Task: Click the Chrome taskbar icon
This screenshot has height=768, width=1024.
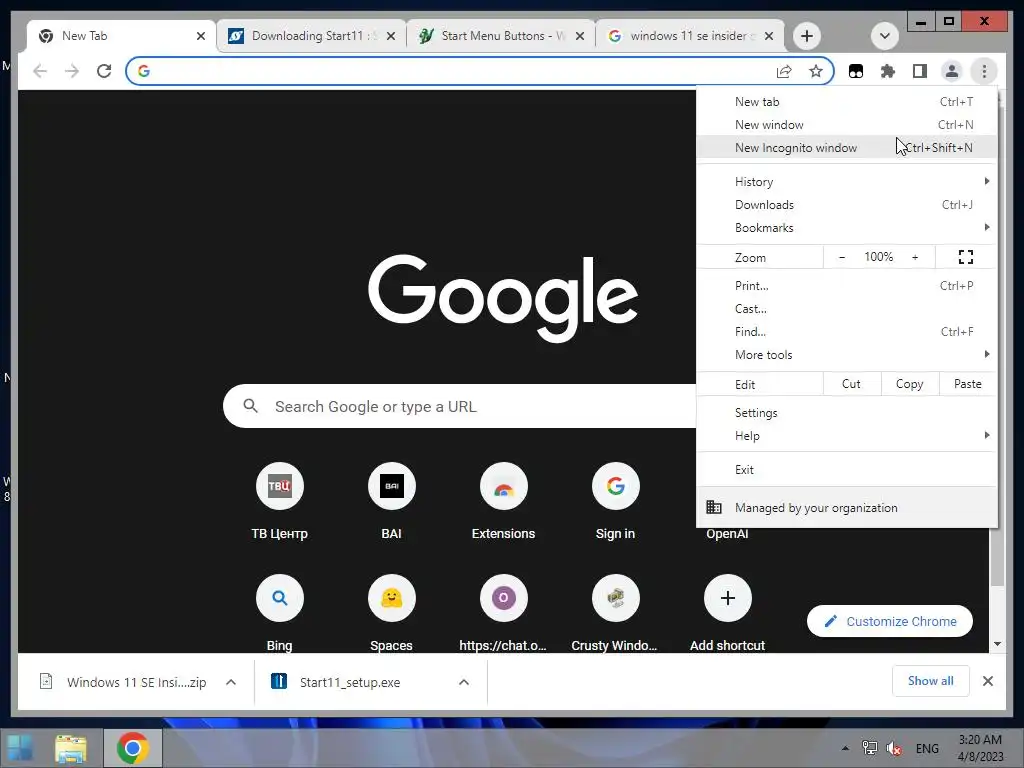Action: (133, 748)
